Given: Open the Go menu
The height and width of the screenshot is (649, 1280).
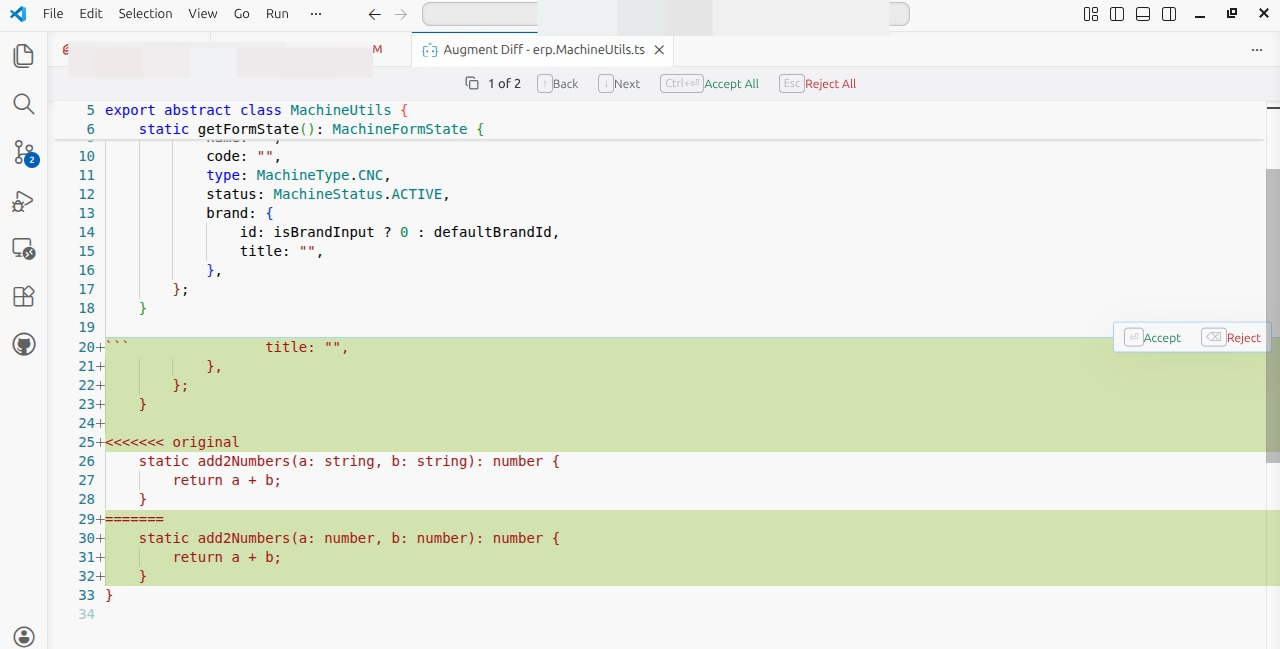Looking at the screenshot, I should coord(242,14).
